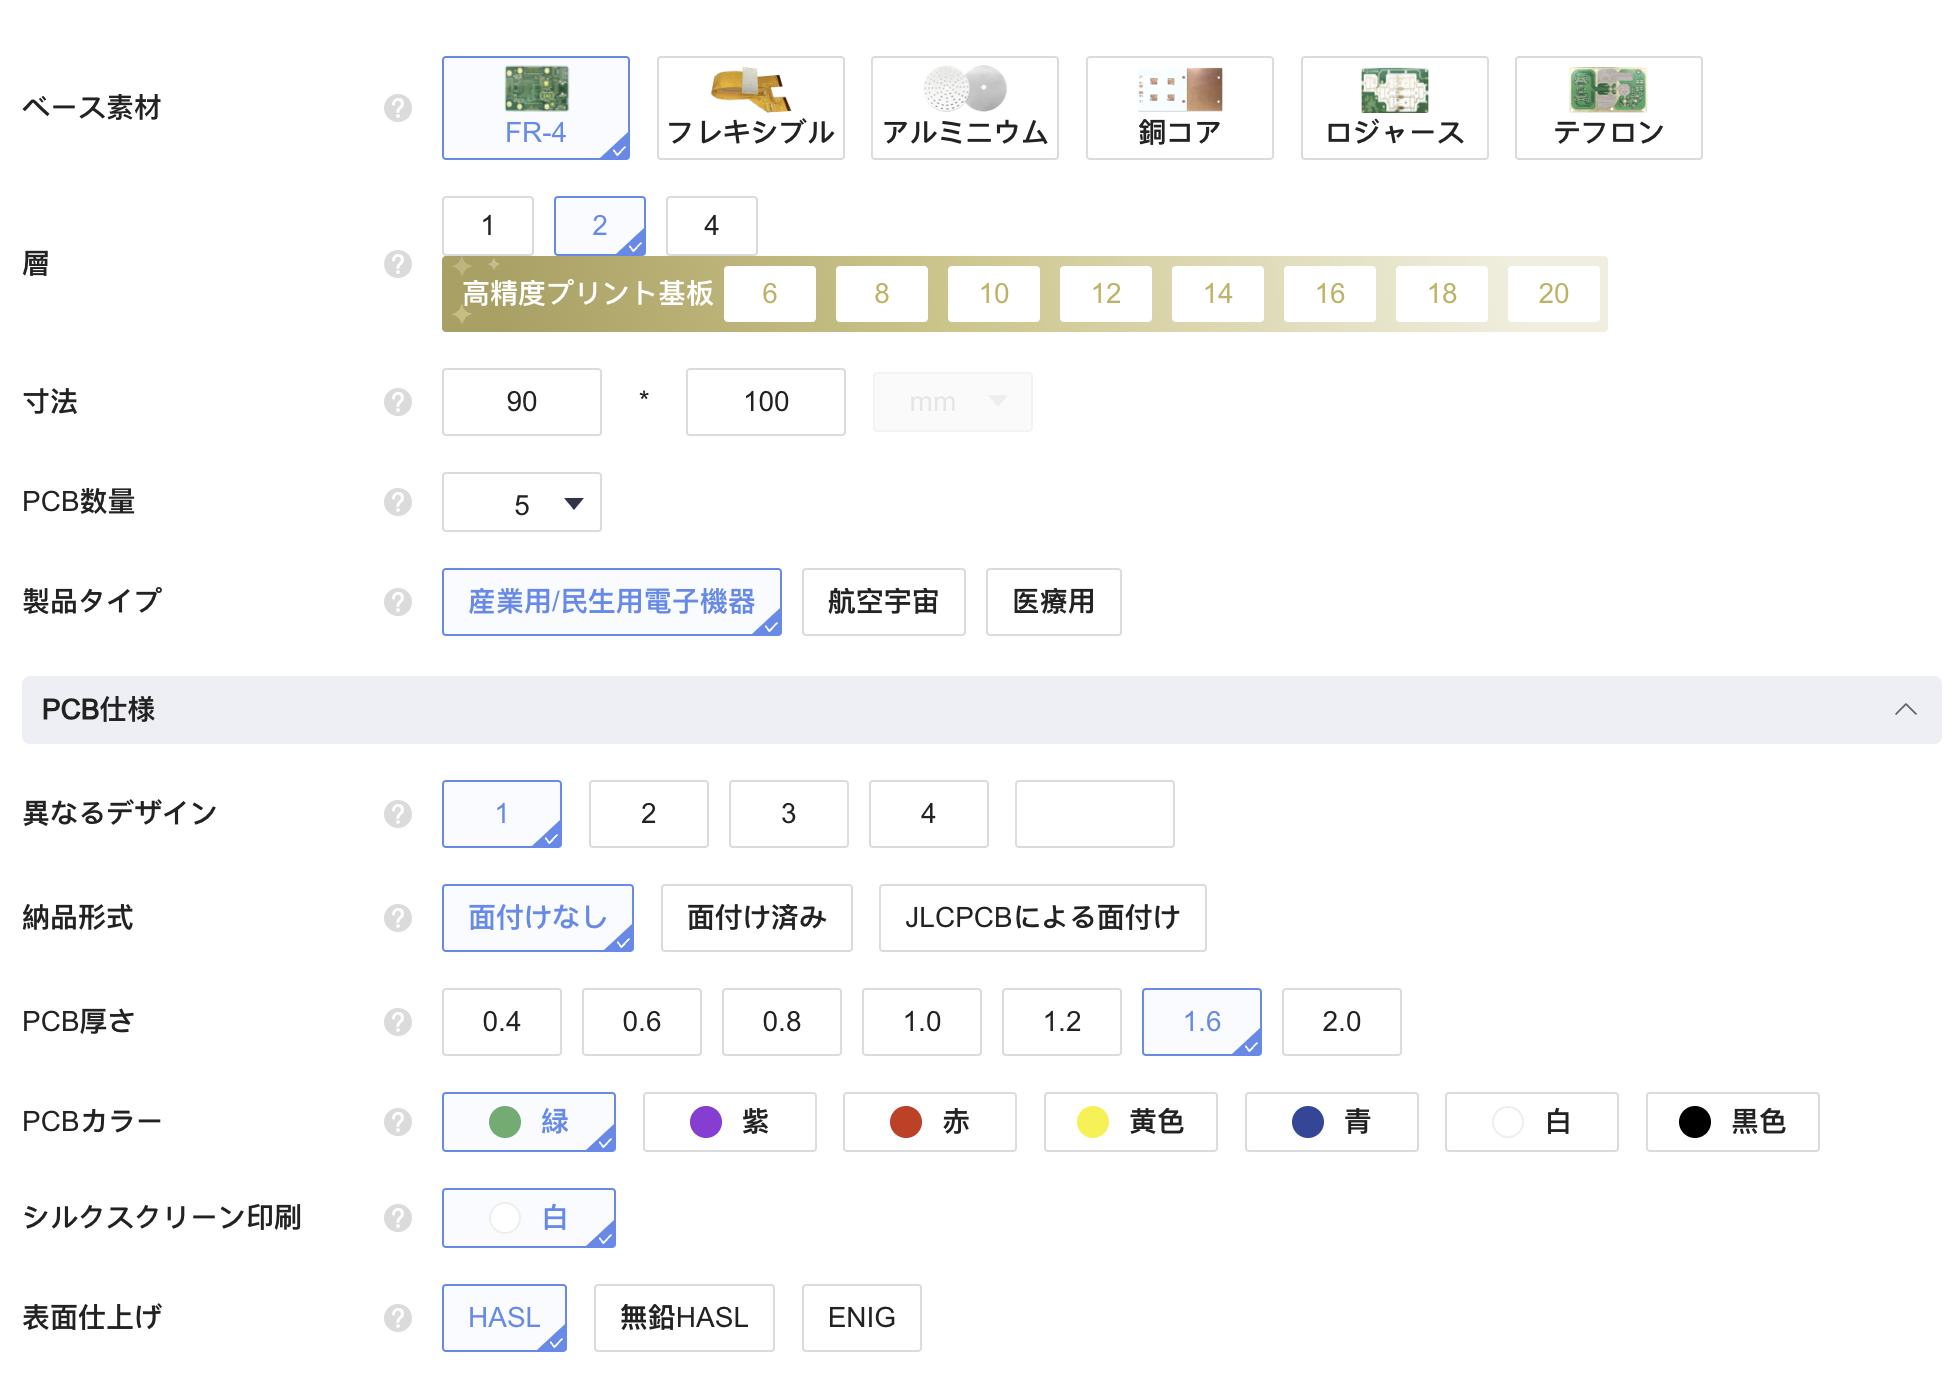Select フレキシブル base material
The image size is (1958, 1376).
coord(751,108)
